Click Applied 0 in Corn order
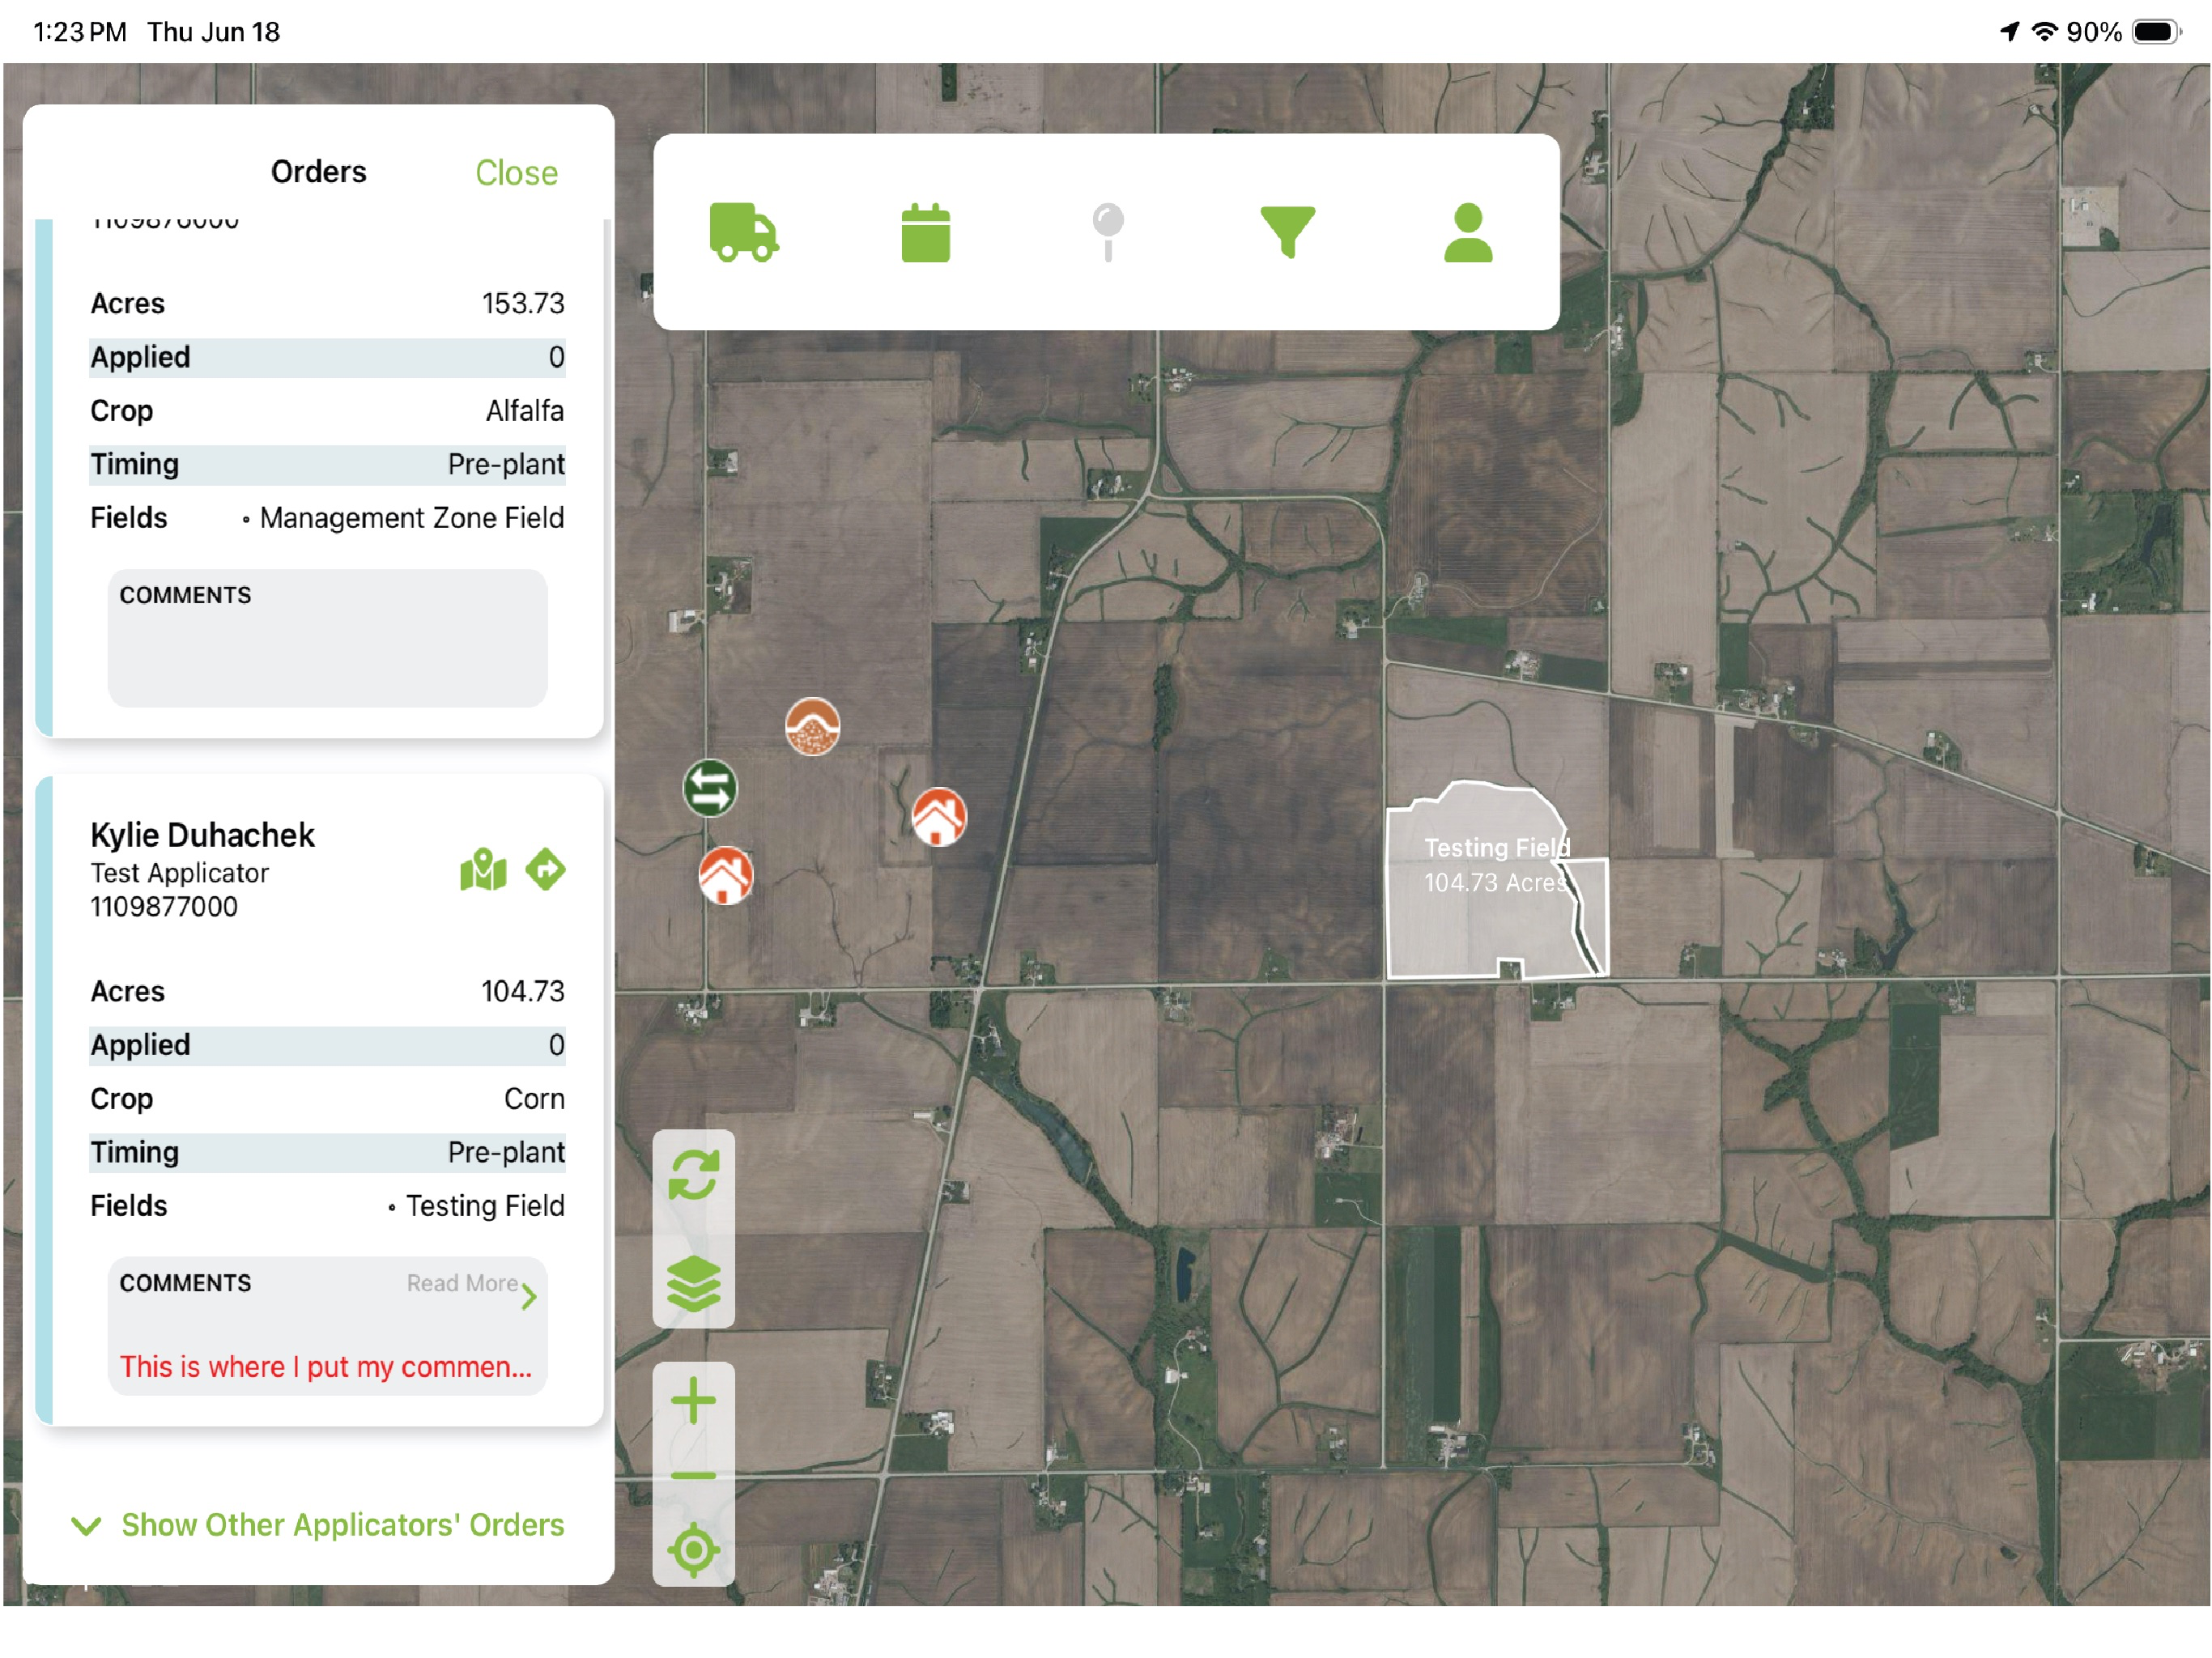The height and width of the screenshot is (1658, 2212). click(327, 1045)
